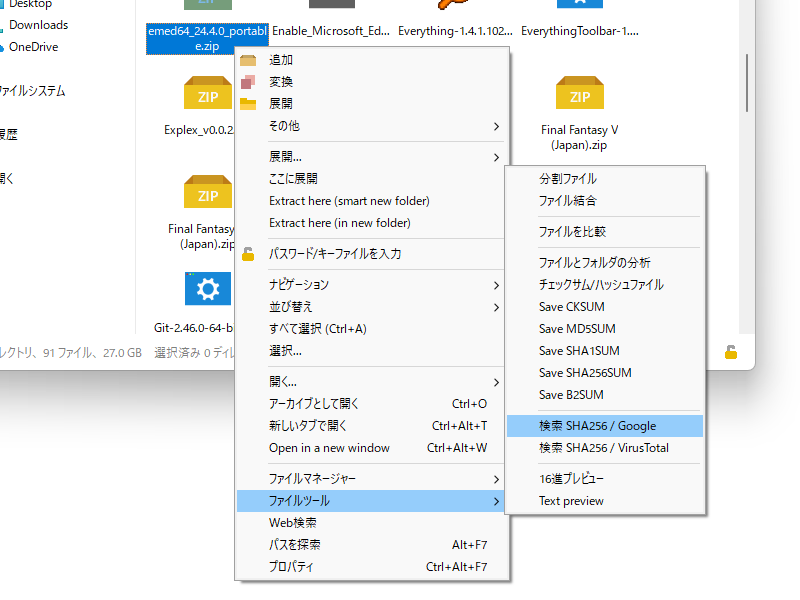
Task: Choose 検索 SHA256 / VirusTotal
Action: point(605,448)
